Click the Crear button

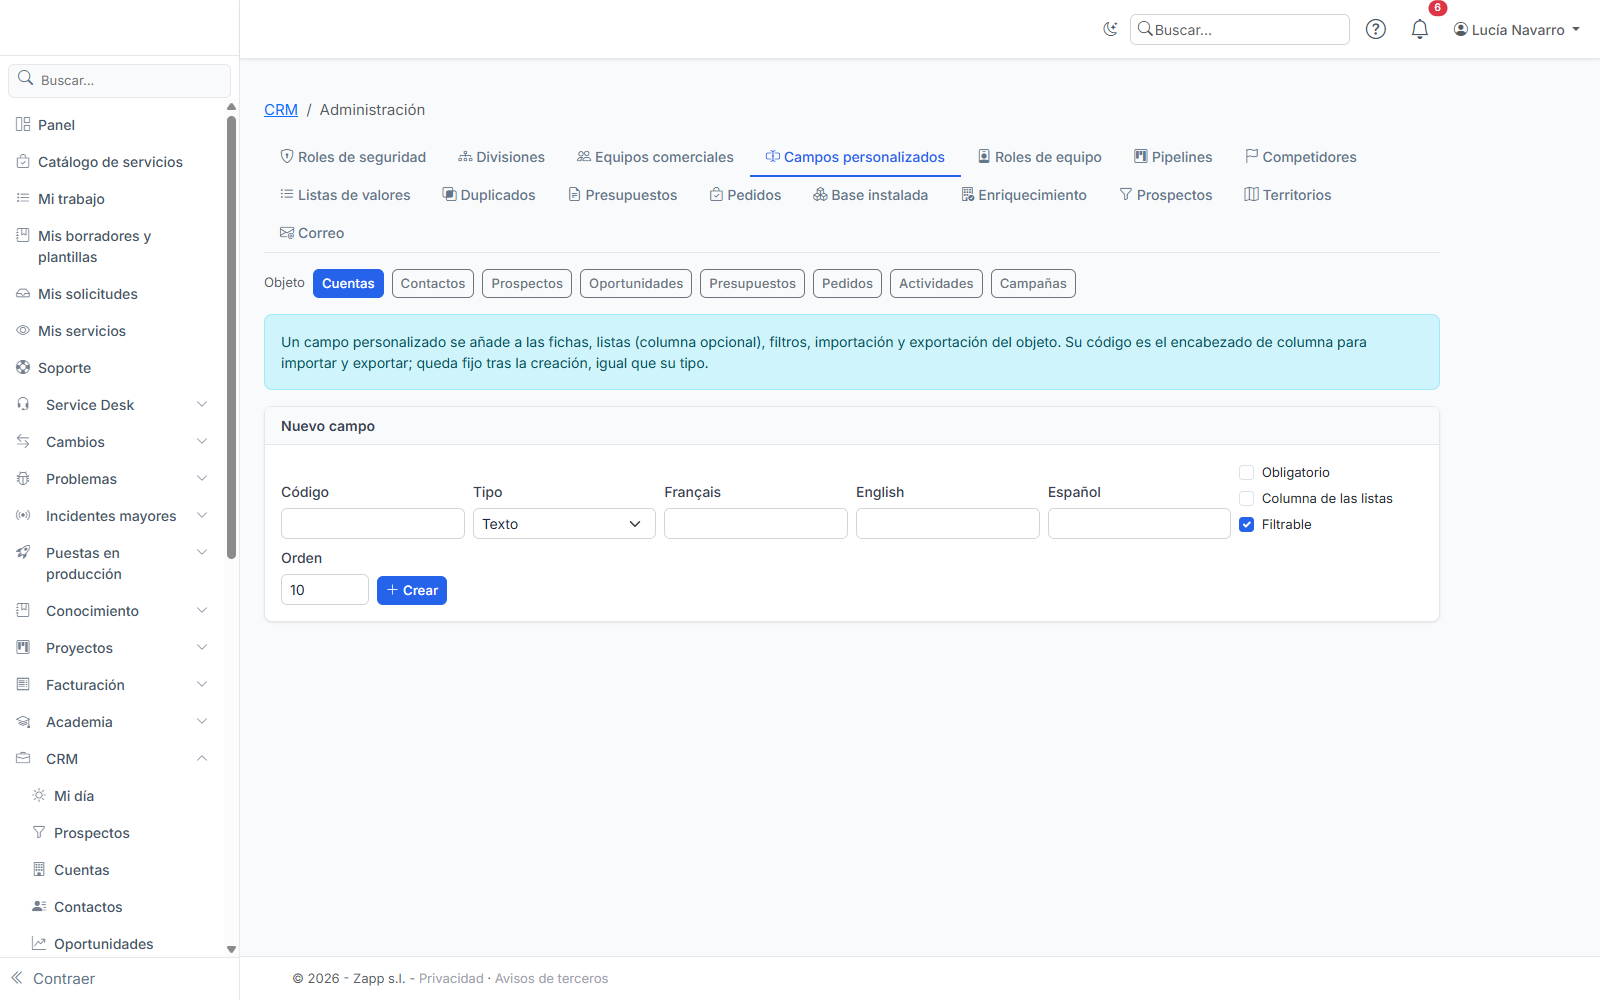pyautogui.click(x=412, y=590)
